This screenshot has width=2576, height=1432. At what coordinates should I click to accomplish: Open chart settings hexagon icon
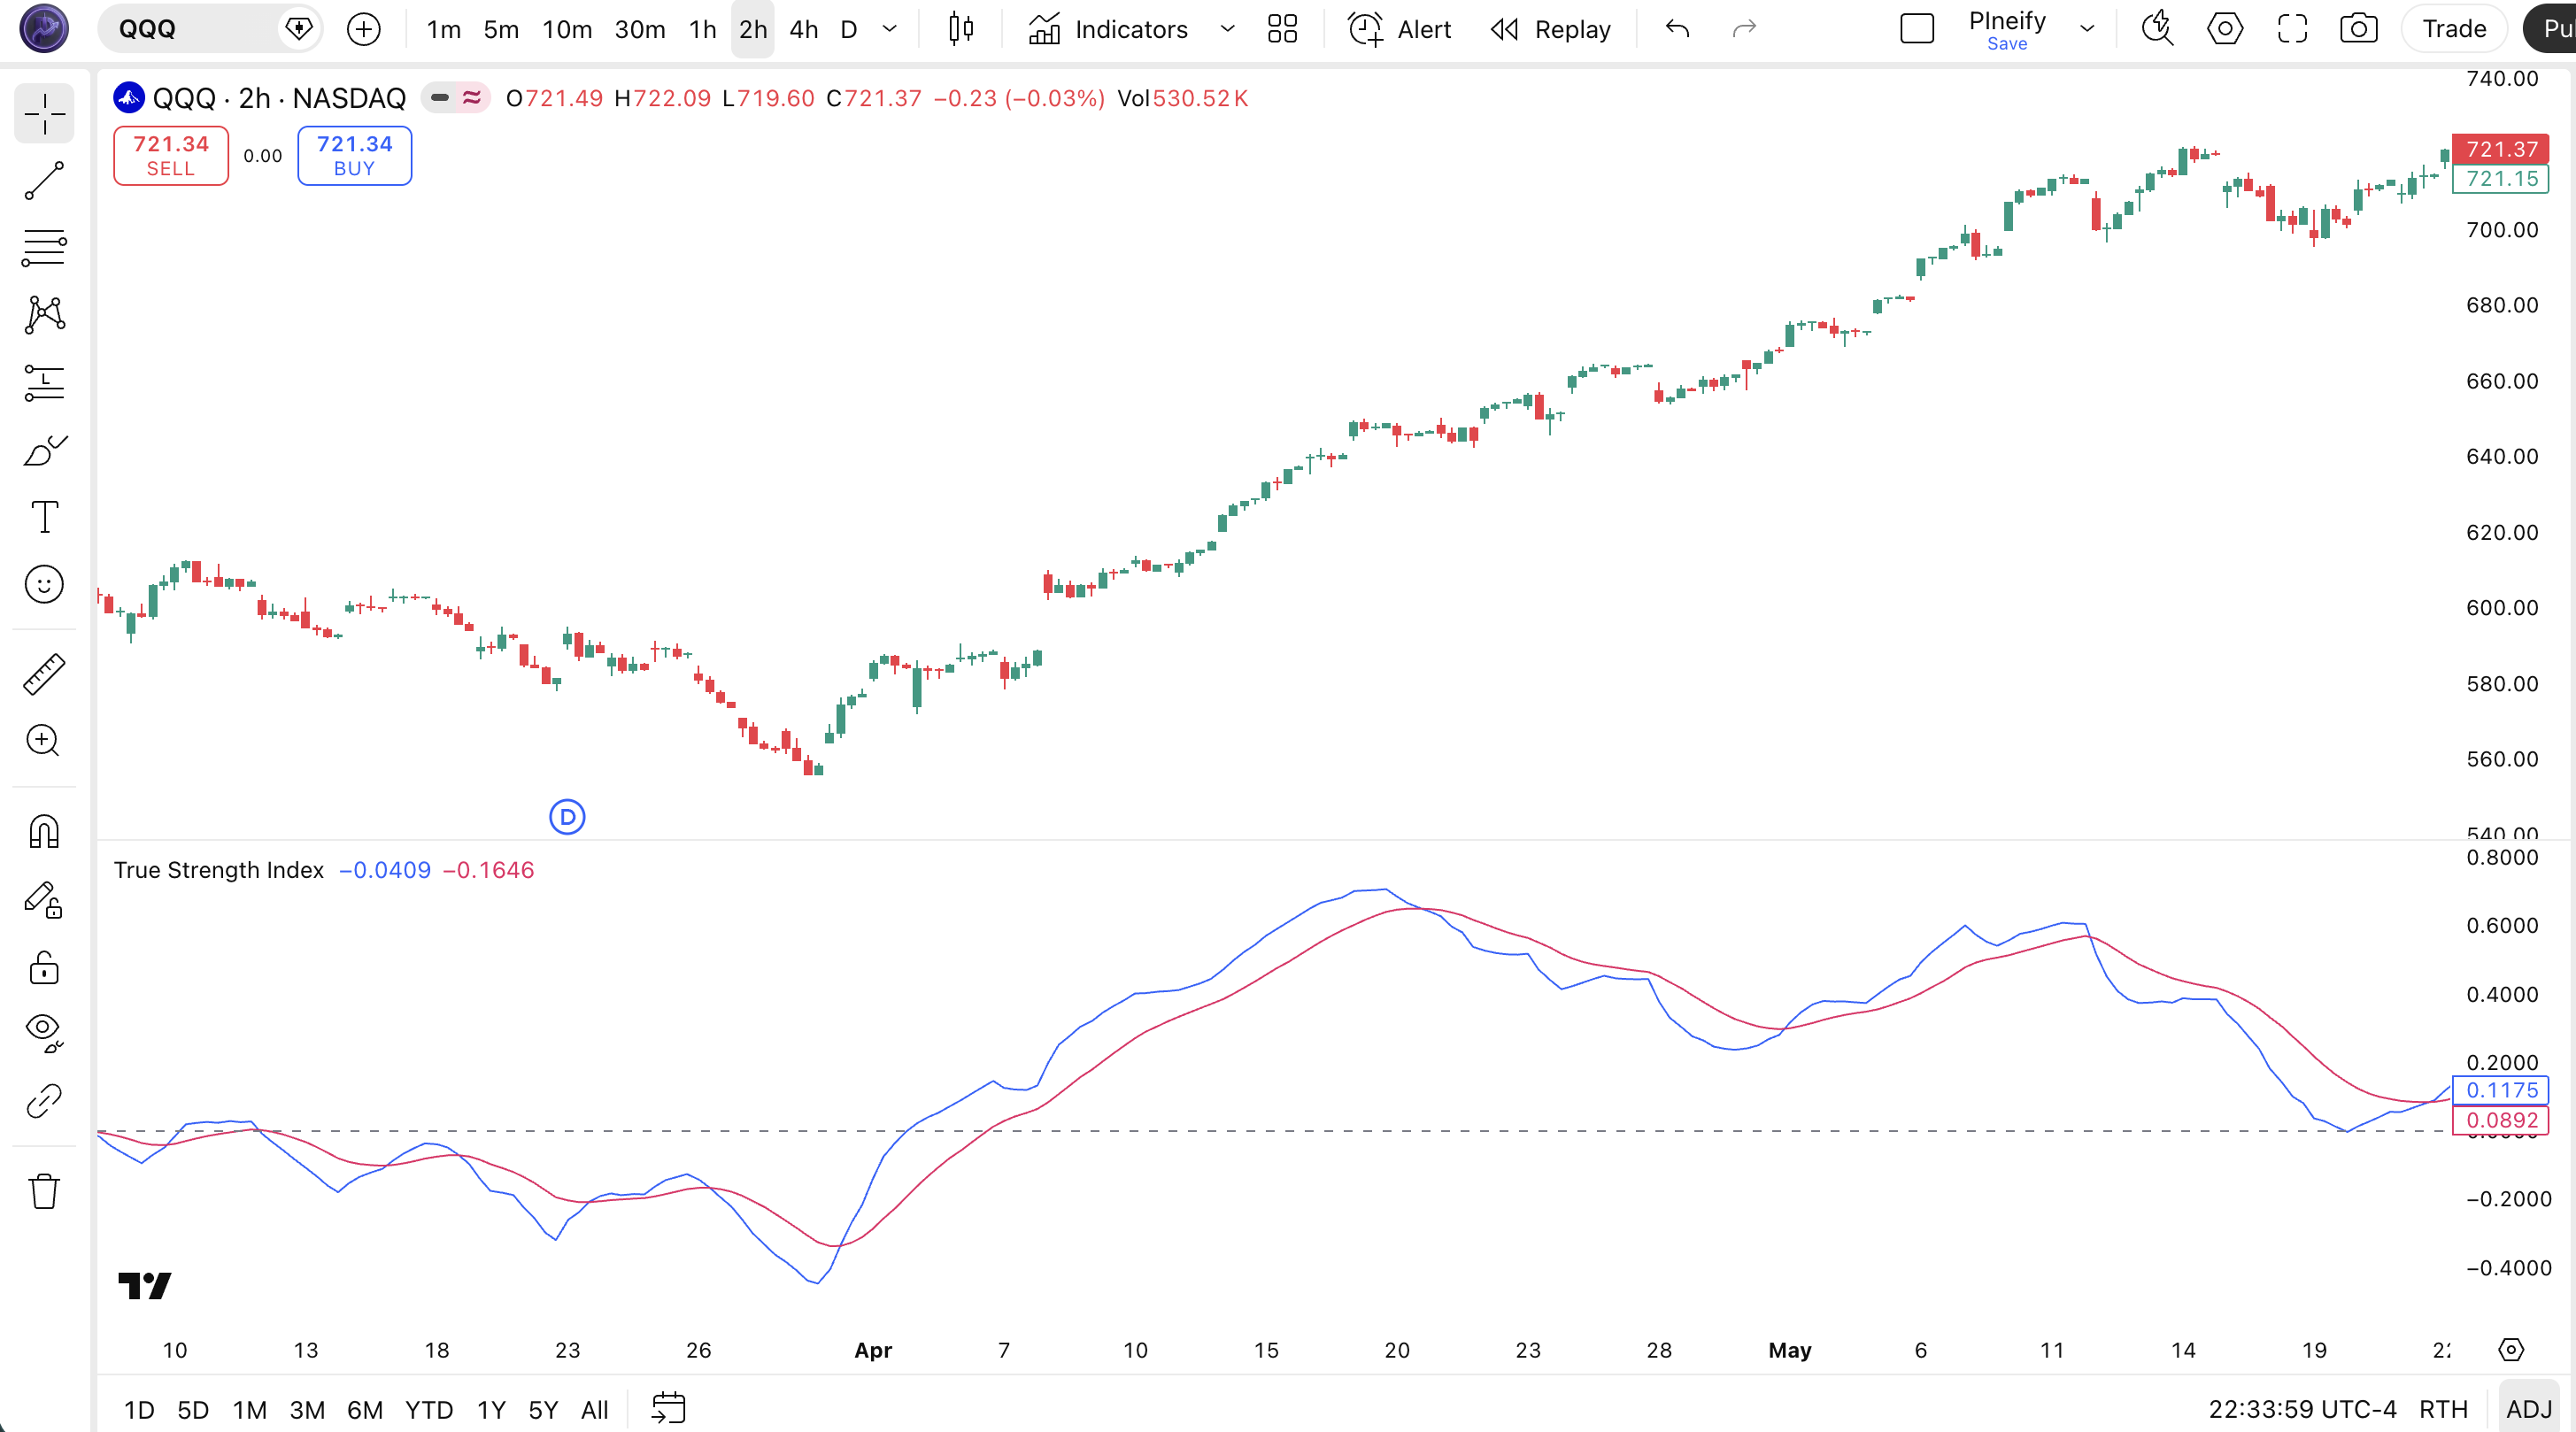pyautogui.click(x=2224, y=29)
